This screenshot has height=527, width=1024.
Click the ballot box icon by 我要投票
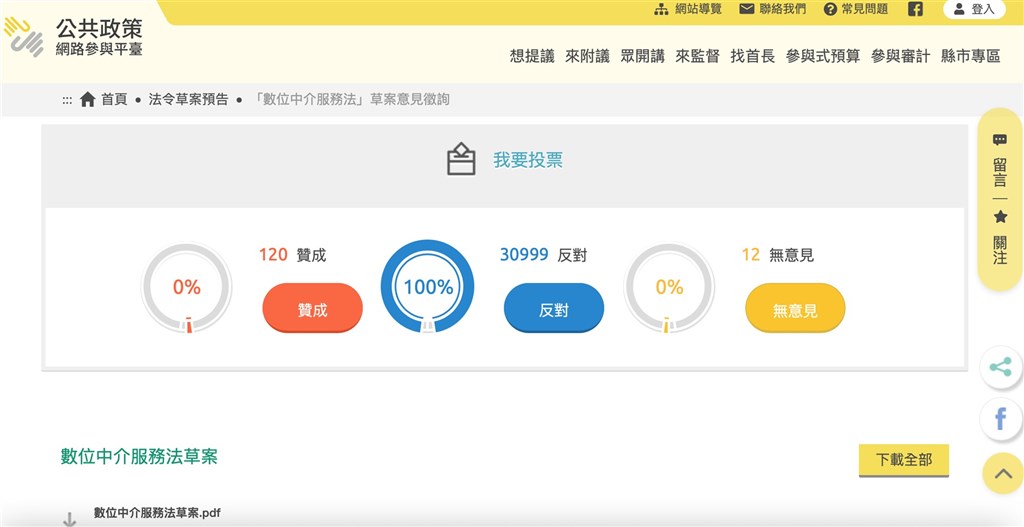tap(461, 159)
